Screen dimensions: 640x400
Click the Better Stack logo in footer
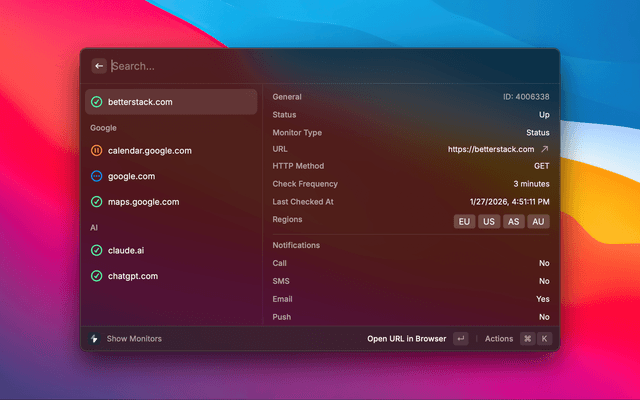[x=94, y=339]
